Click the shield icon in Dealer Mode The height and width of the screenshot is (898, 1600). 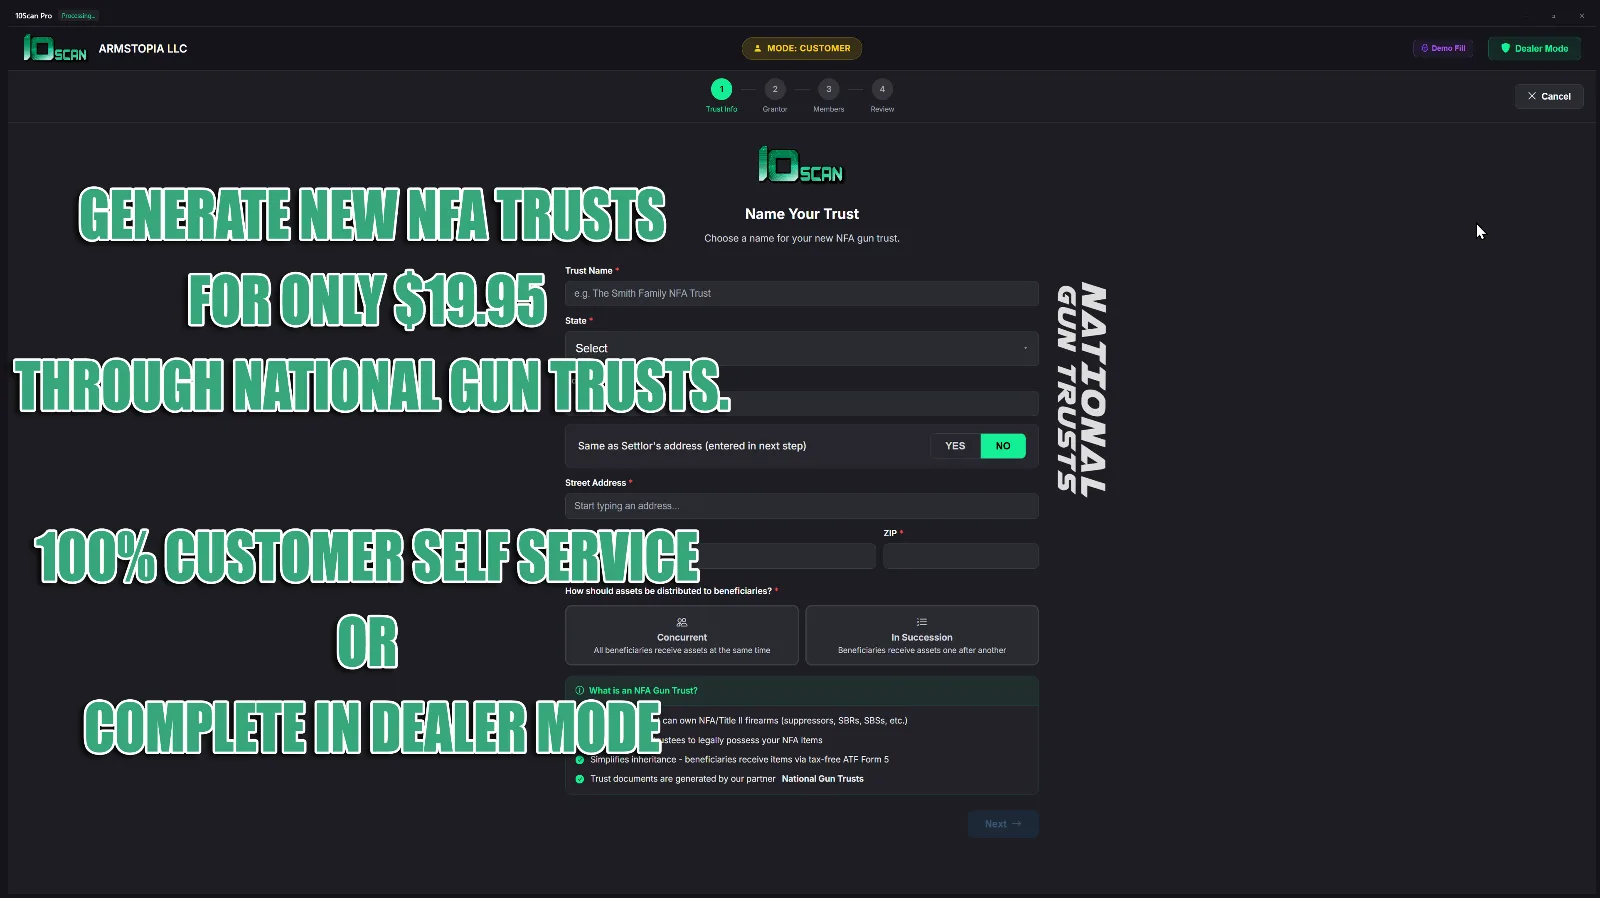click(x=1505, y=48)
